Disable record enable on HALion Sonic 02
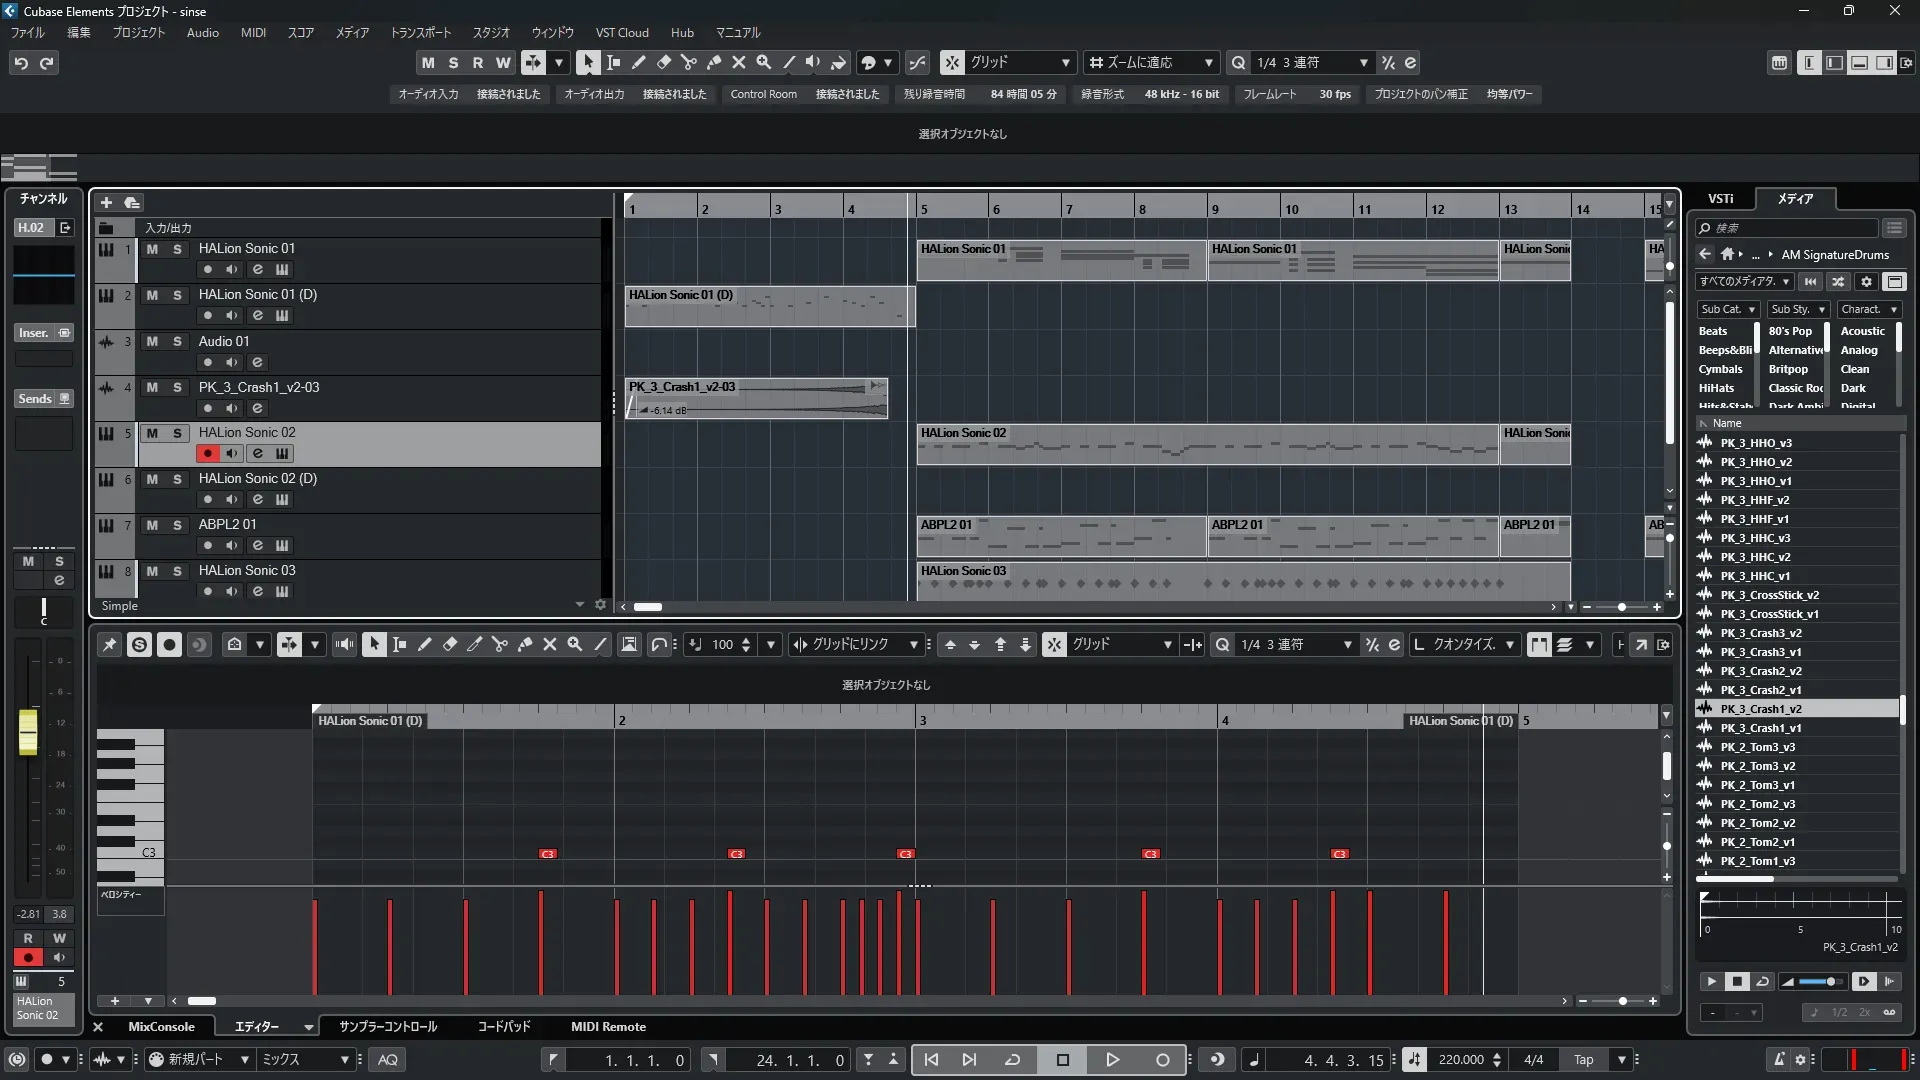Viewport: 1920px width, 1080px height. [x=207, y=453]
